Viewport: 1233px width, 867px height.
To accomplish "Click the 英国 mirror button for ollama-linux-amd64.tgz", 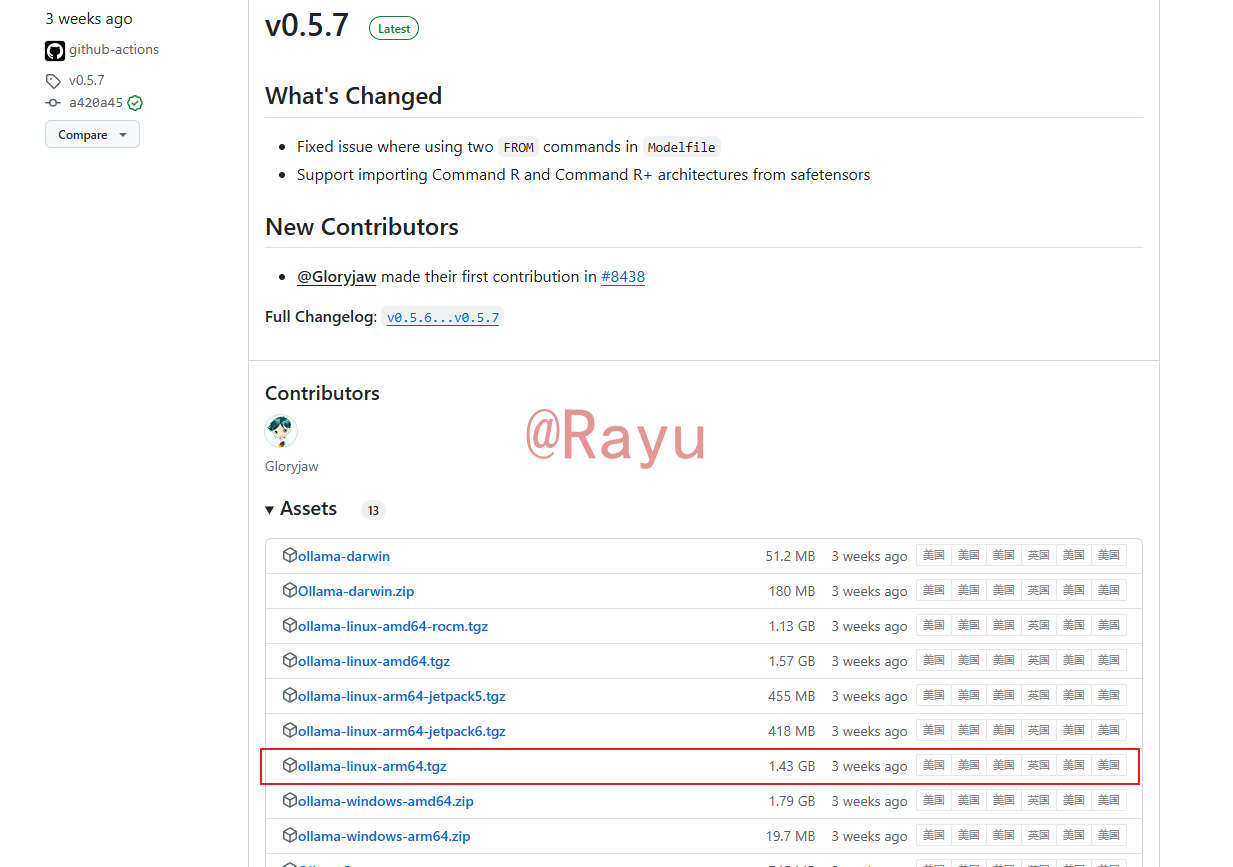I will 1039,660.
